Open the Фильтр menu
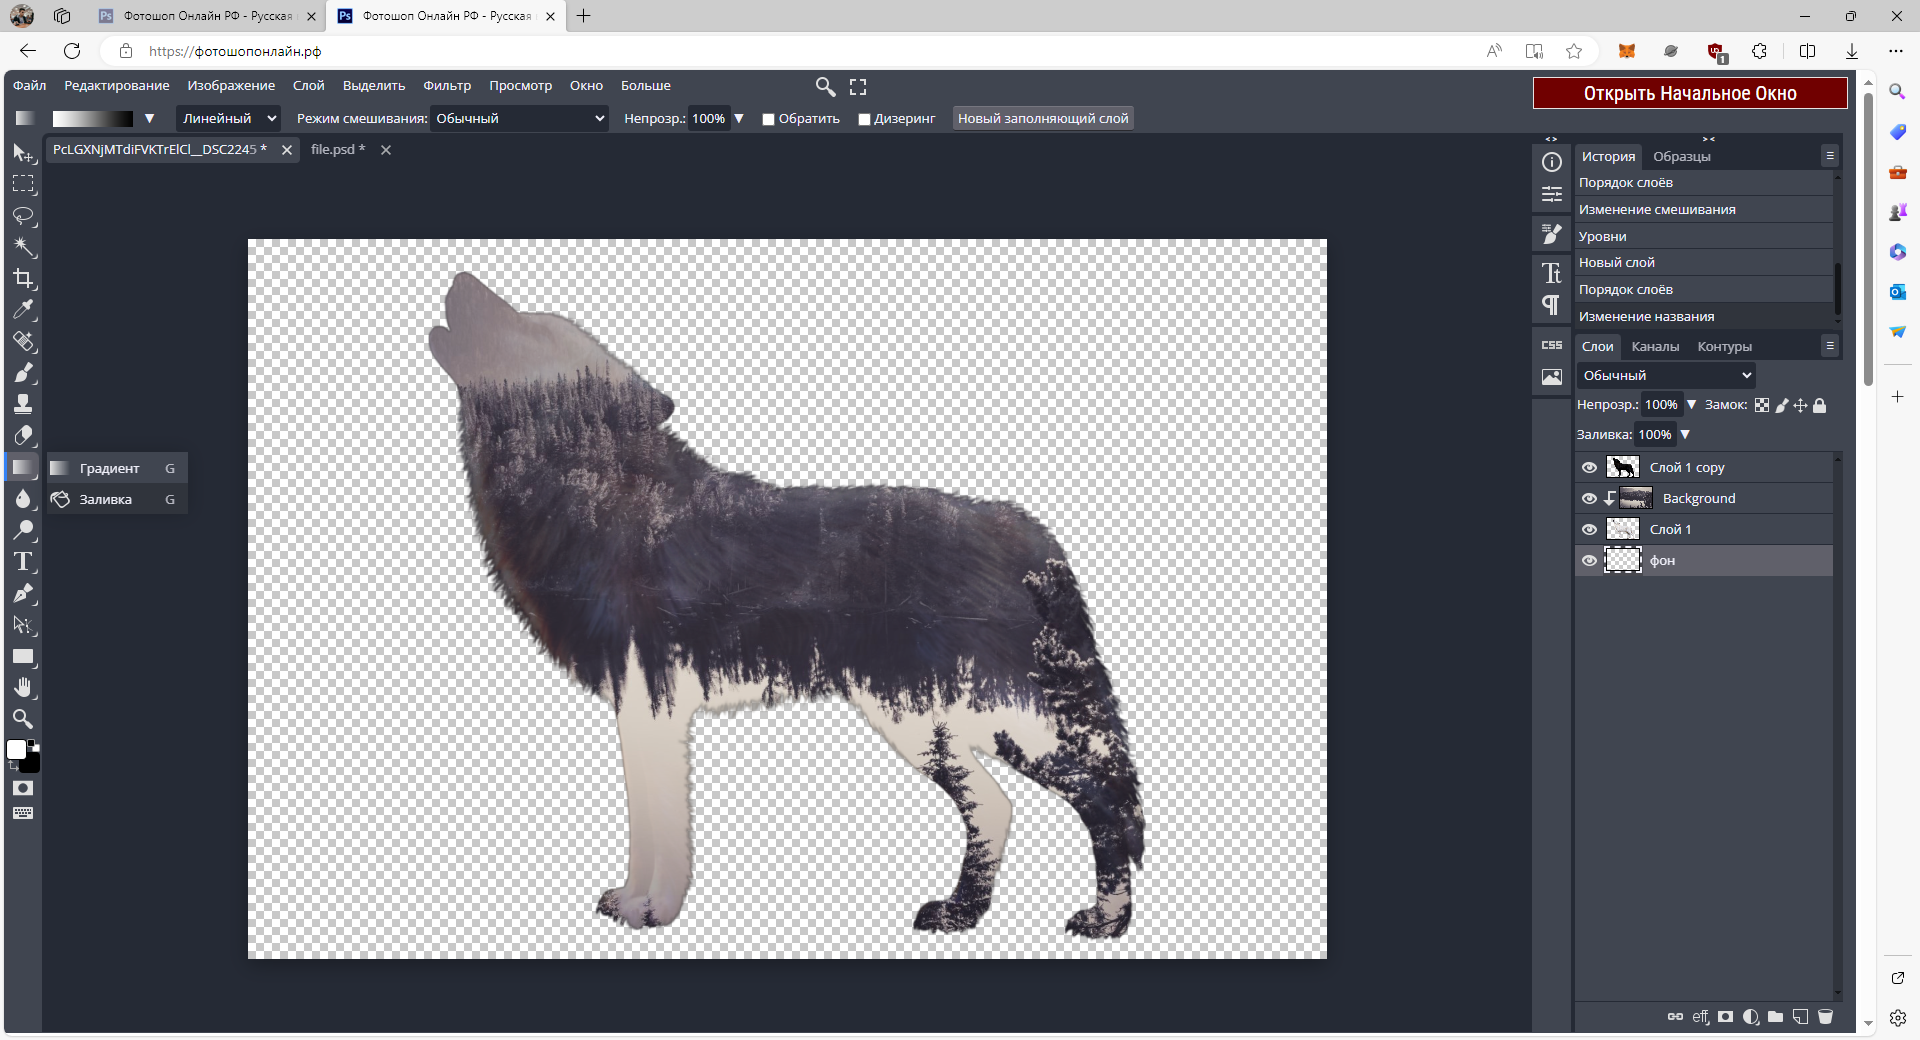Screen dimensions: 1920x1040 tap(446, 86)
